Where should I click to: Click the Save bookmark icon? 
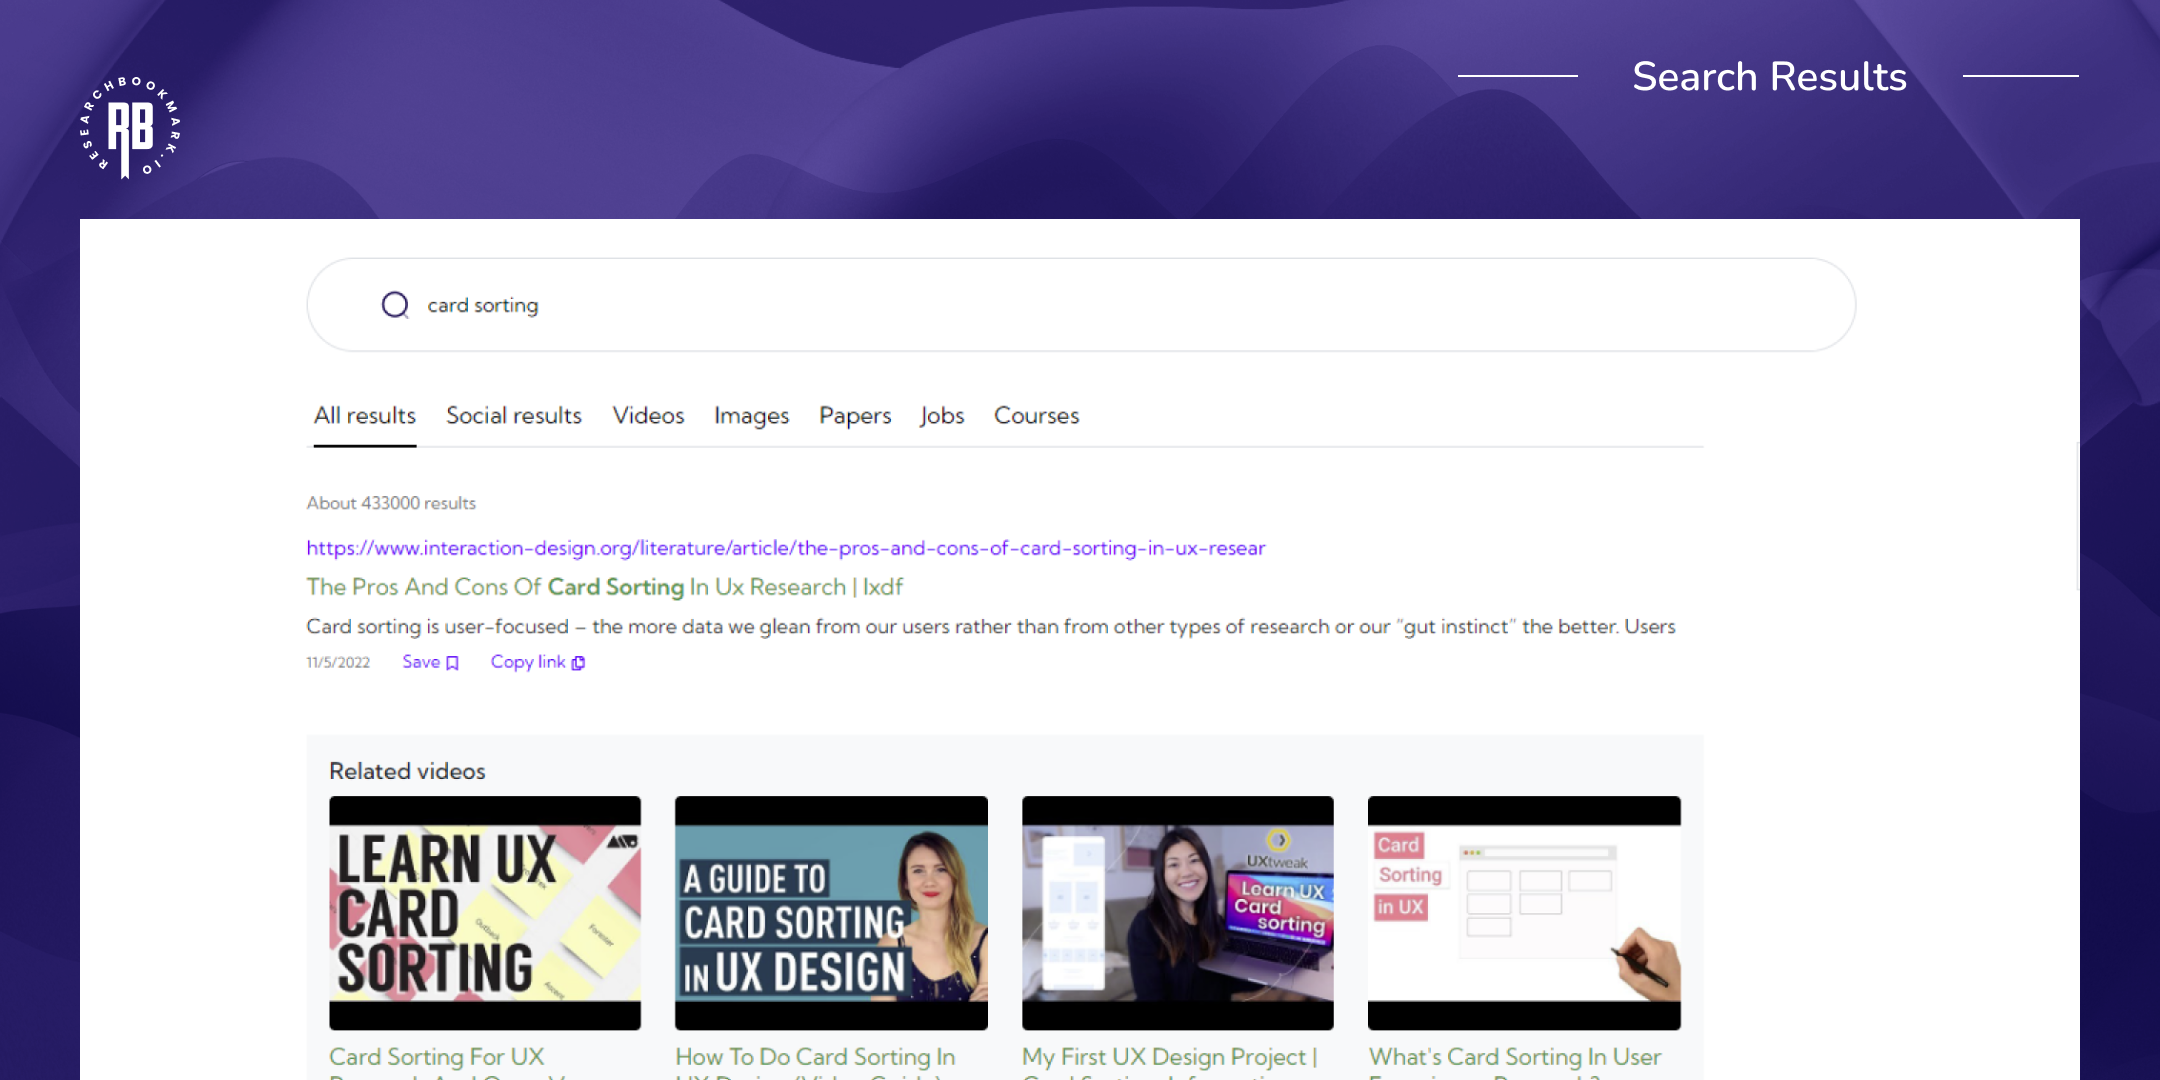click(451, 662)
